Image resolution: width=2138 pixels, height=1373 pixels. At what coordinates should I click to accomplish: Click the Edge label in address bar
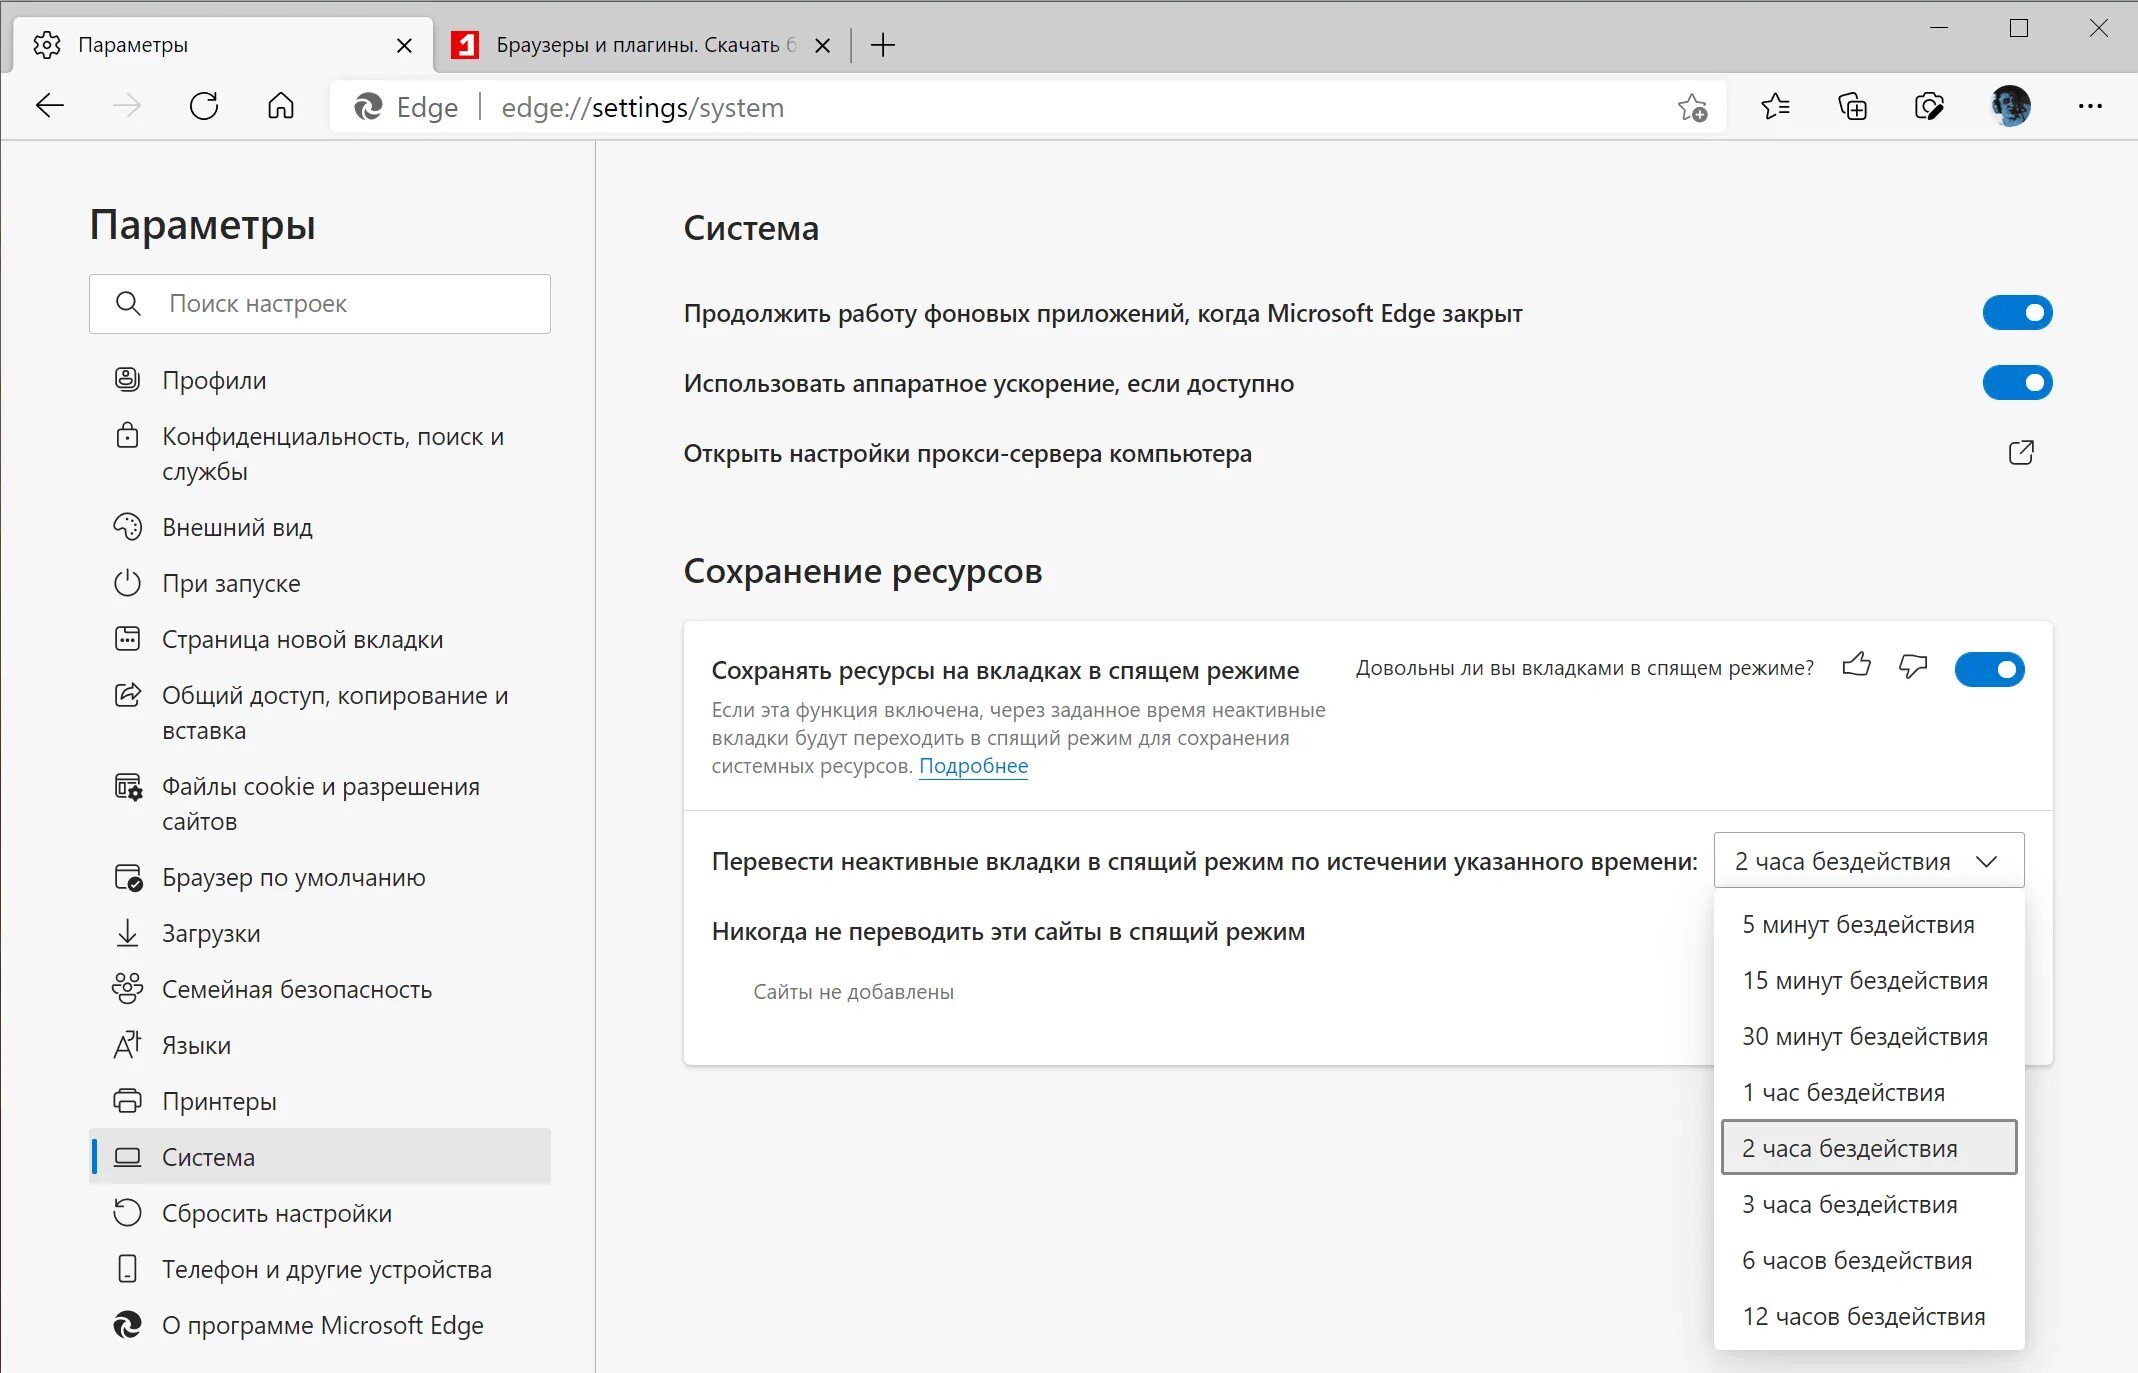tap(427, 107)
